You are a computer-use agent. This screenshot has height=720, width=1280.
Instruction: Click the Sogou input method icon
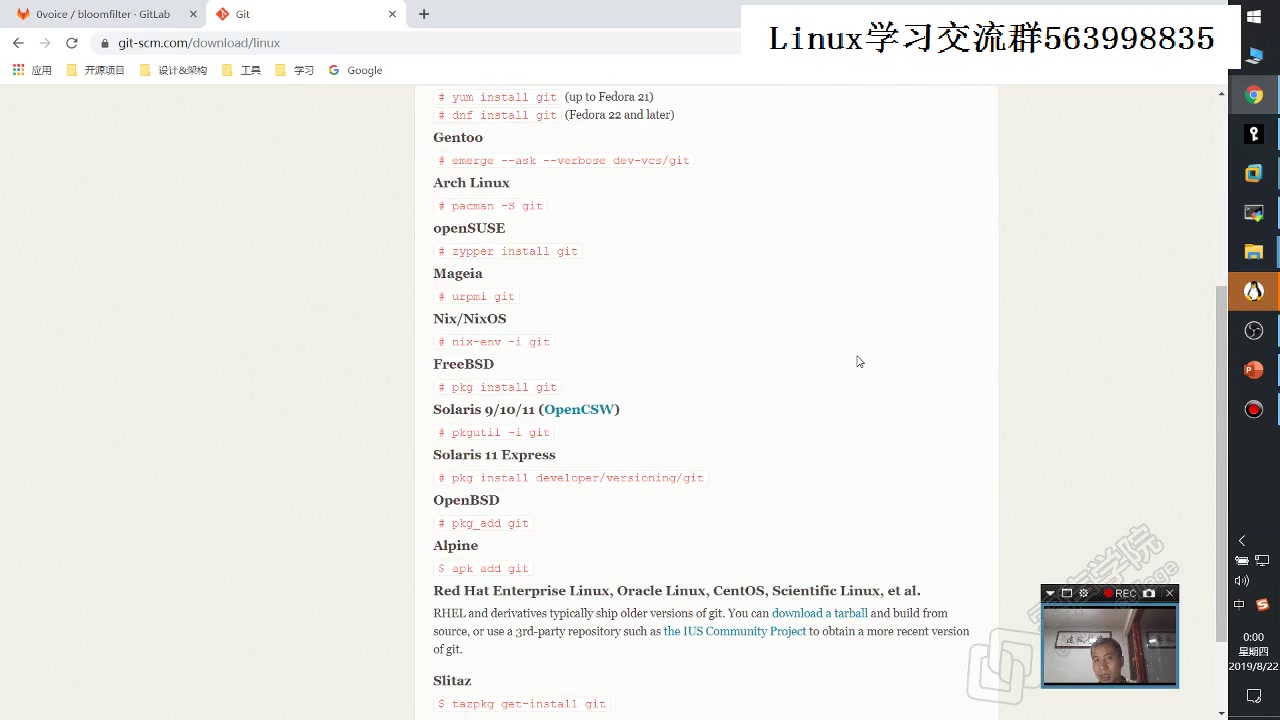(1262, 604)
